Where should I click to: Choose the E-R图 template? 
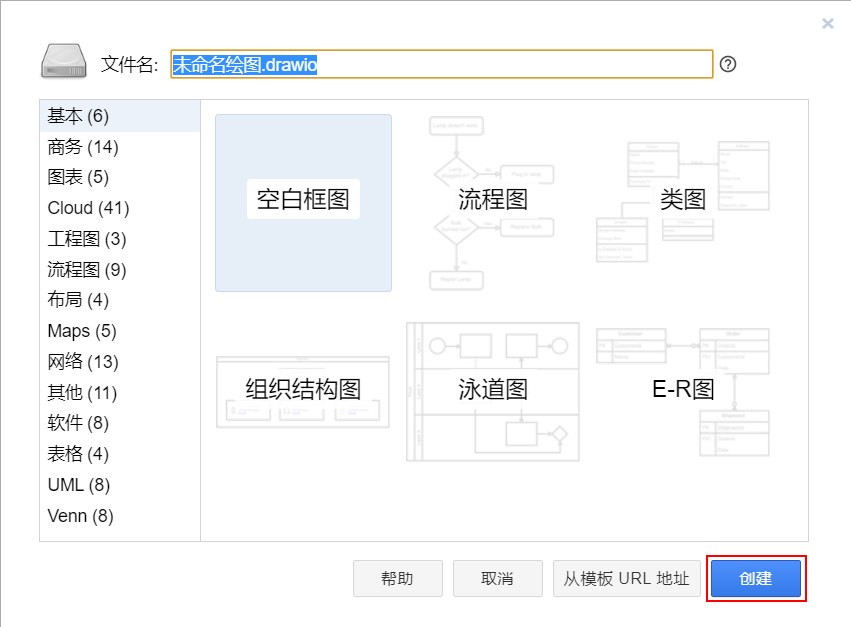(683, 392)
